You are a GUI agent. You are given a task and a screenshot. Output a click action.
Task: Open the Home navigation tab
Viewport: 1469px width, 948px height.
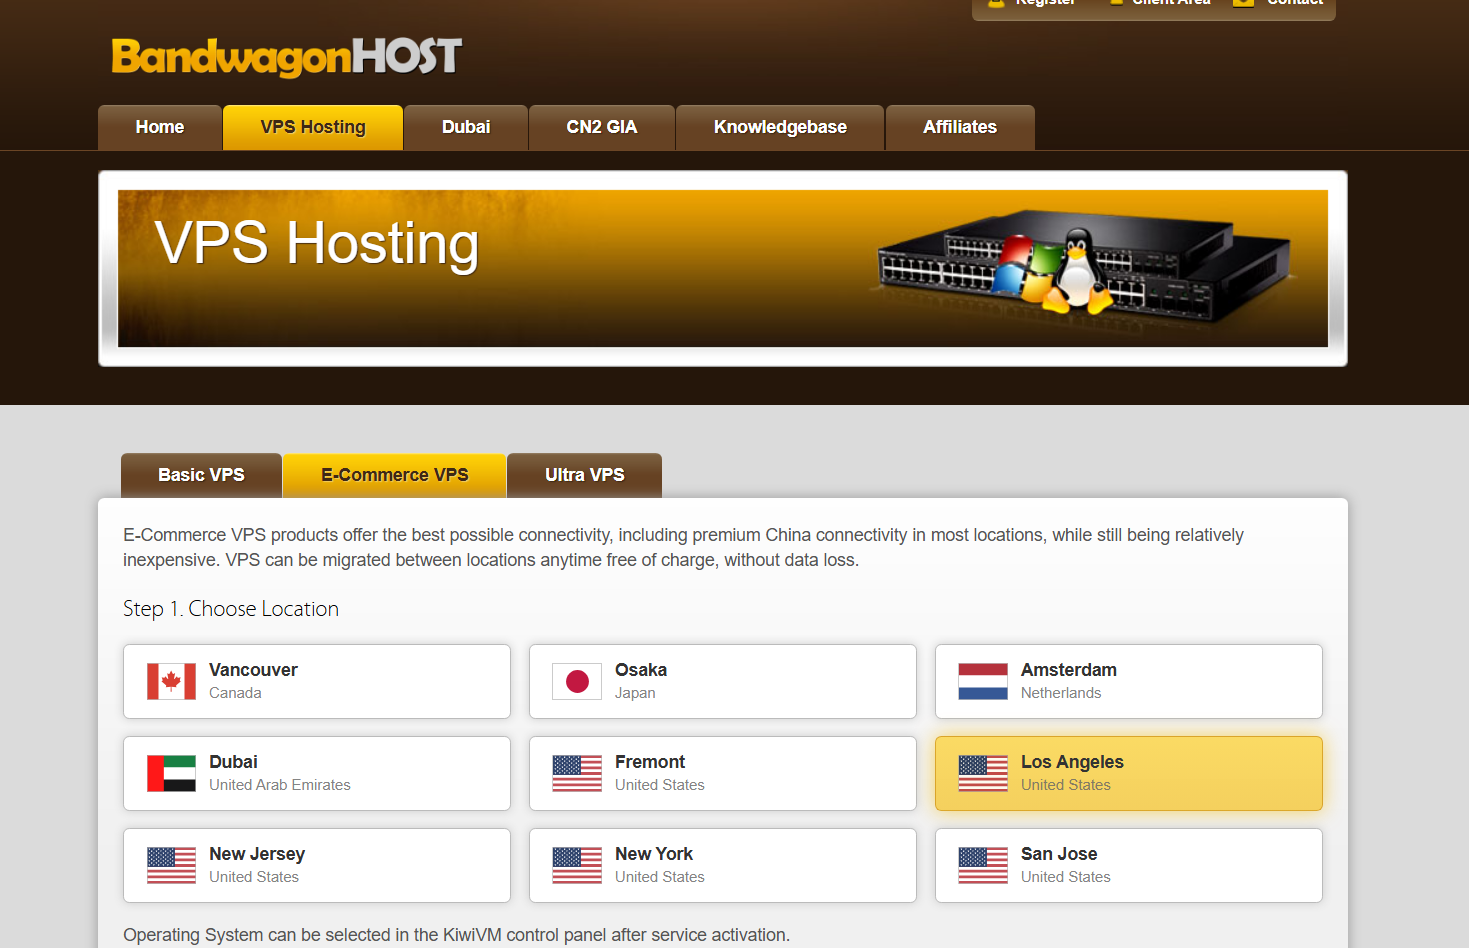click(160, 127)
